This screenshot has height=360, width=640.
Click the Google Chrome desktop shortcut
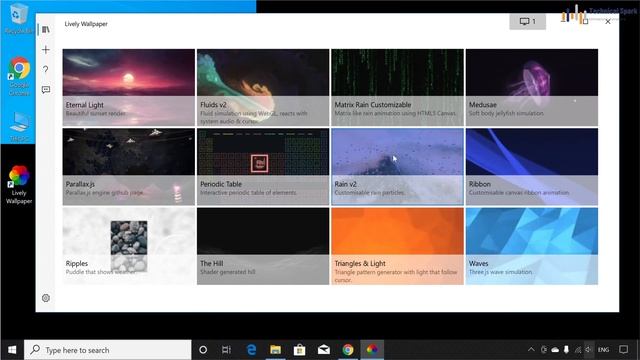19,76
